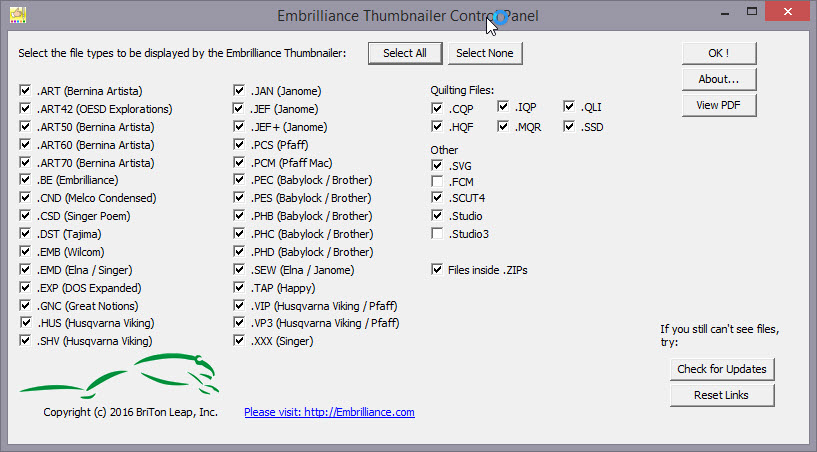Open the About... dialog
This screenshot has width=817, height=452.
point(719,79)
